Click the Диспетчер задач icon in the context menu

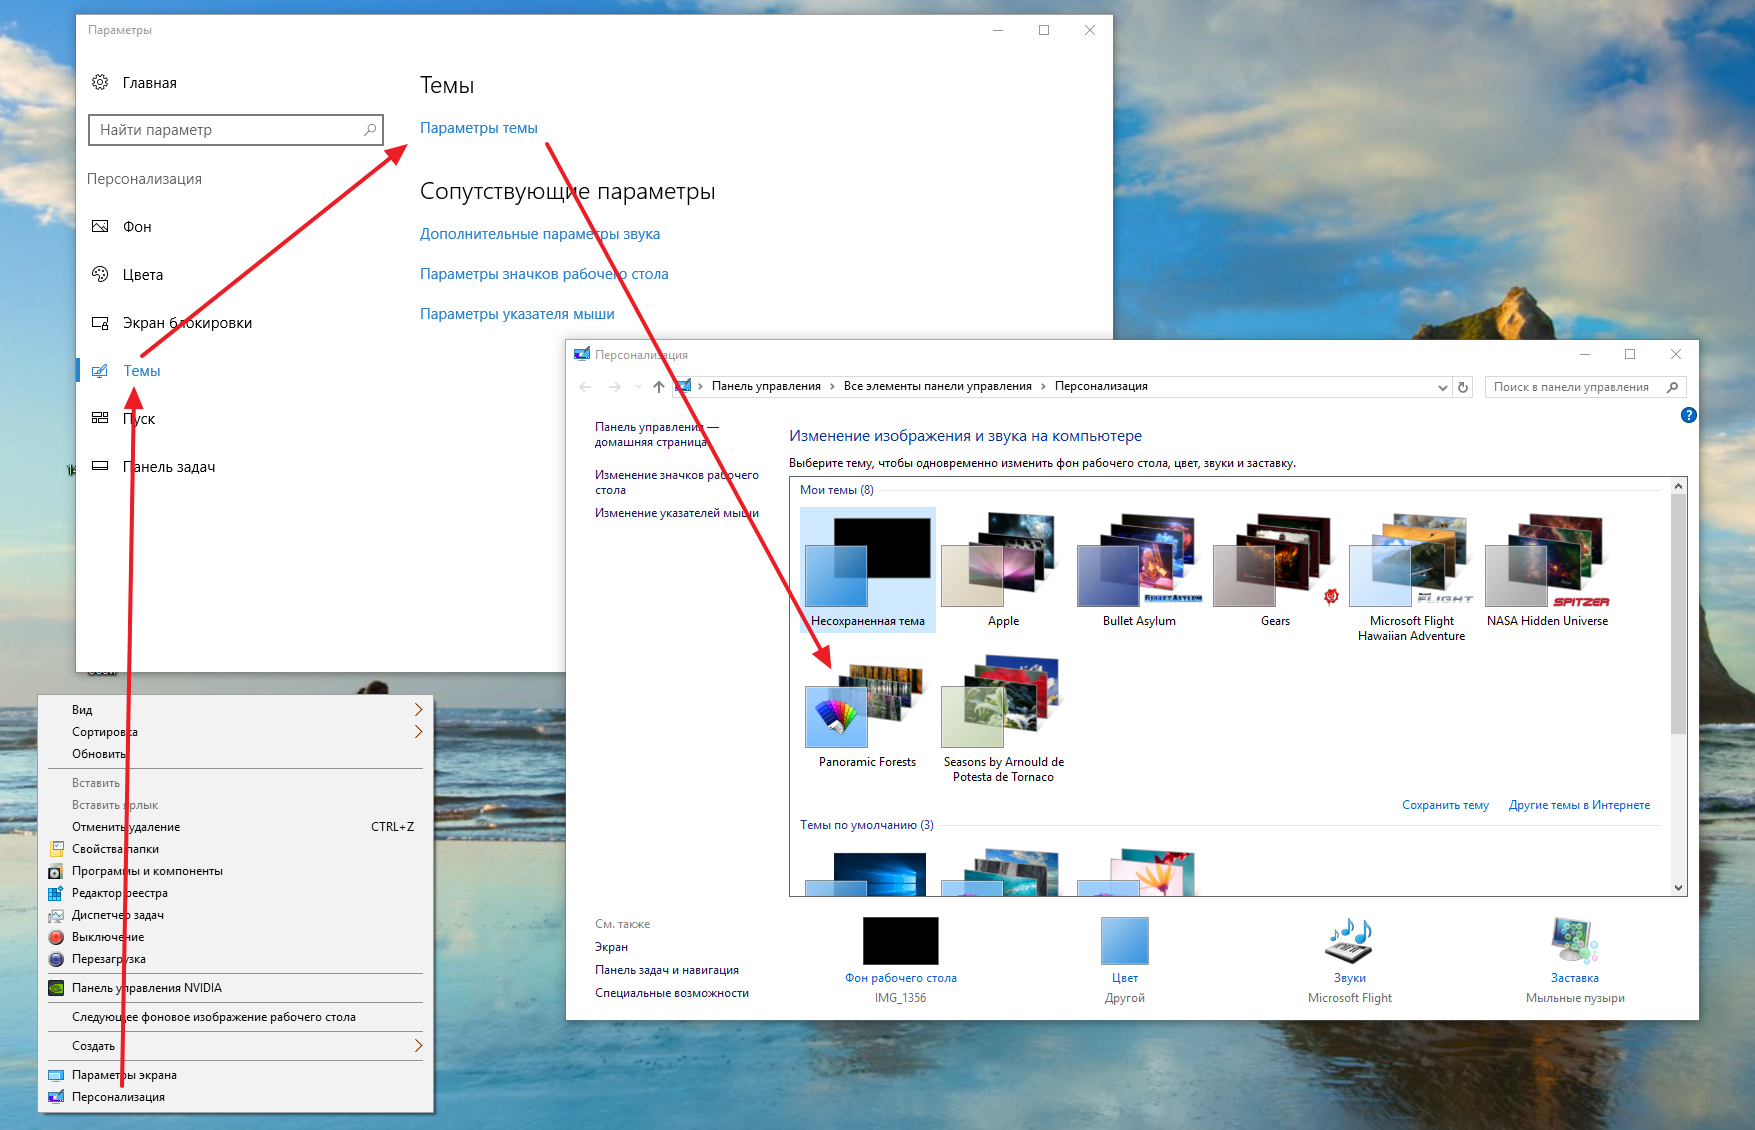pyautogui.click(x=56, y=915)
